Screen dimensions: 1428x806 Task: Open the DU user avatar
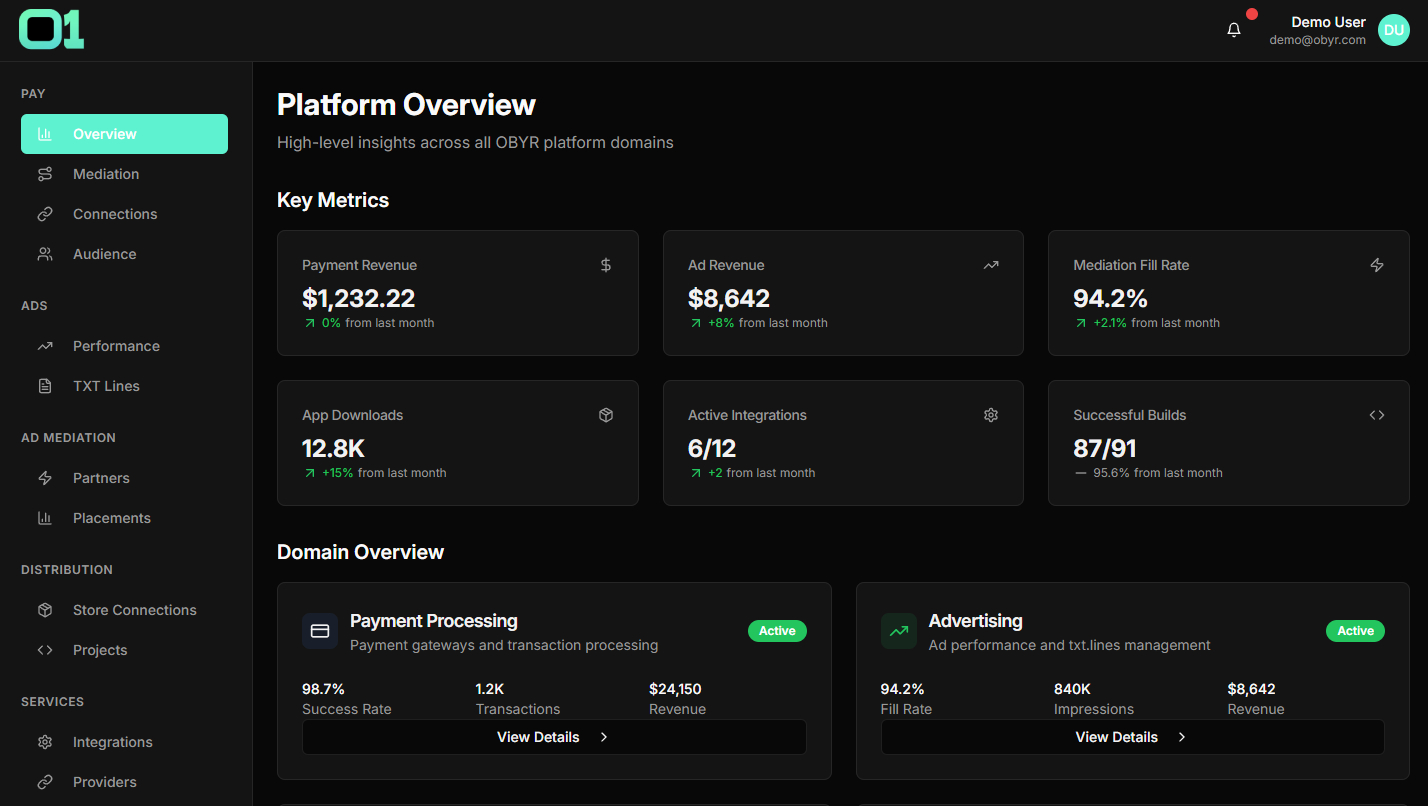coord(1393,30)
